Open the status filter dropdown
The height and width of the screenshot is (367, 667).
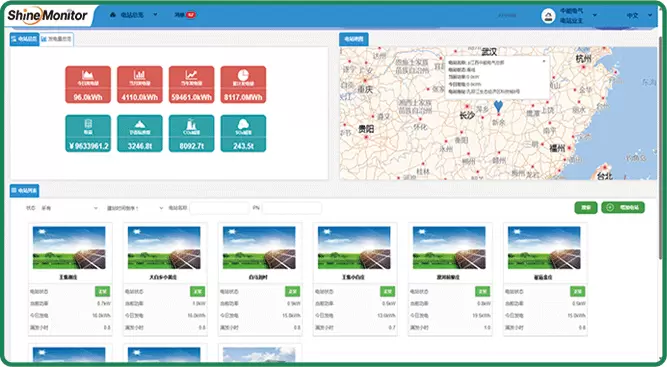tap(69, 208)
